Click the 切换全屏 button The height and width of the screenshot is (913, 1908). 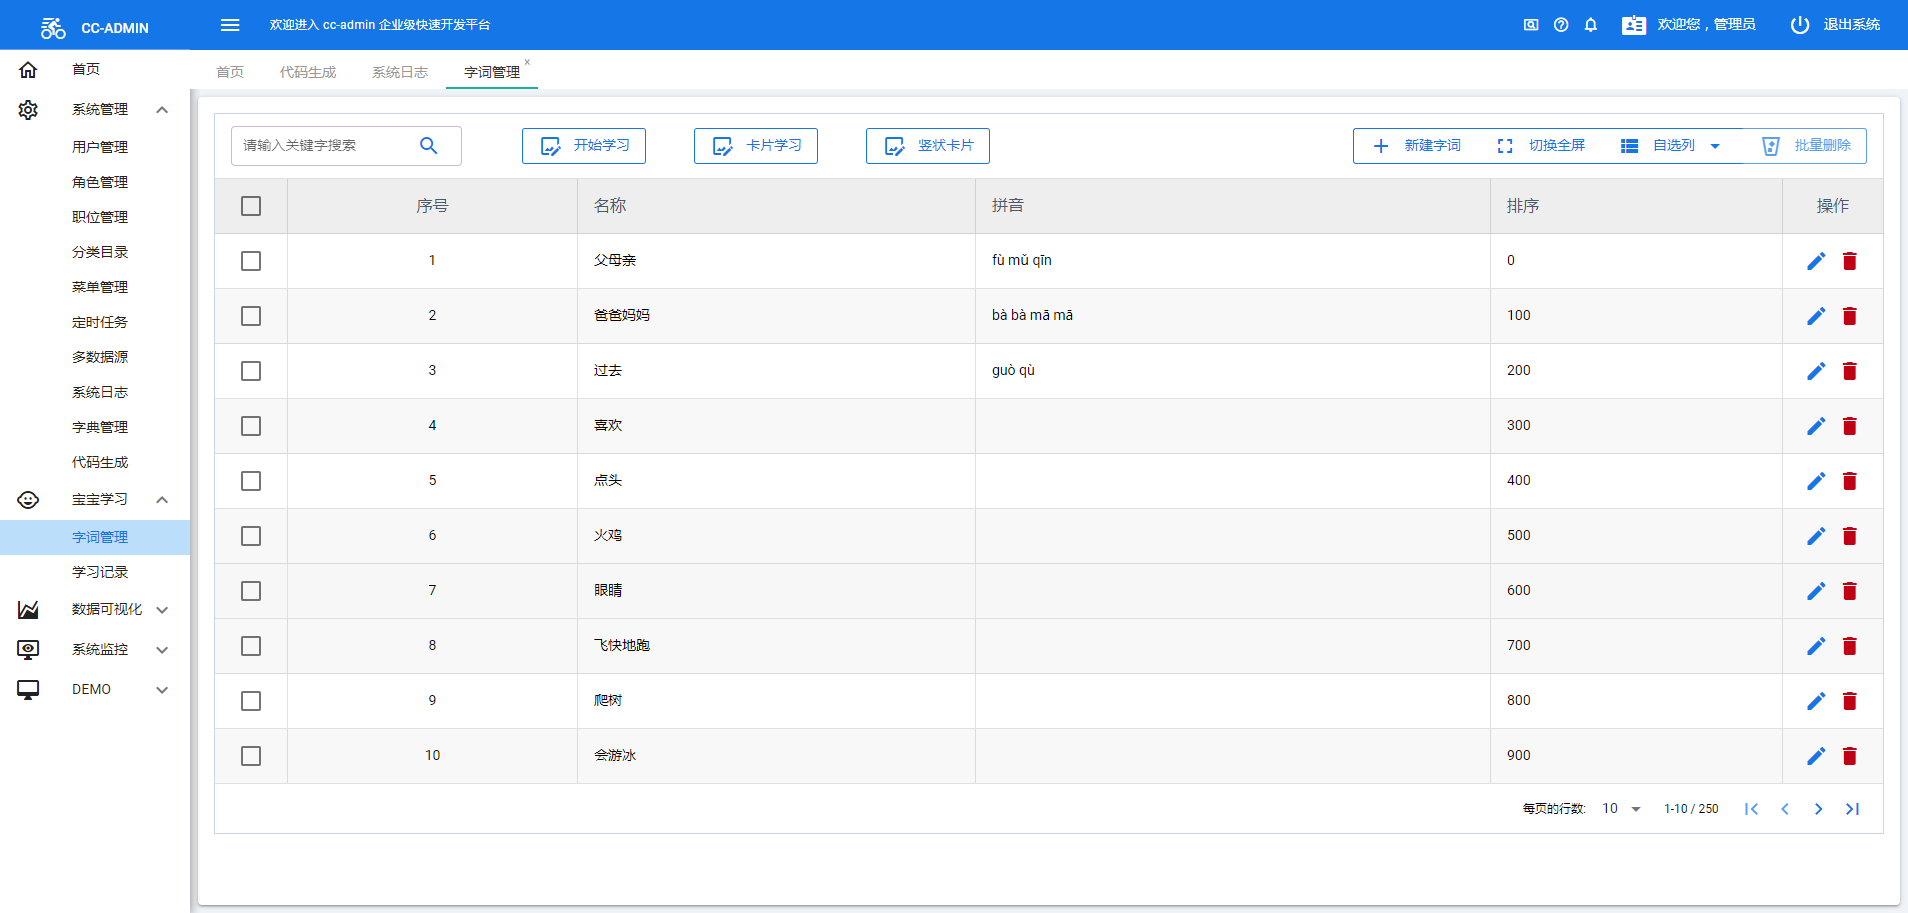click(1541, 146)
